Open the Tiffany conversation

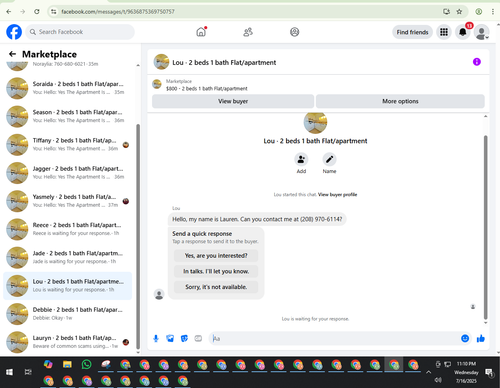coord(68,145)
